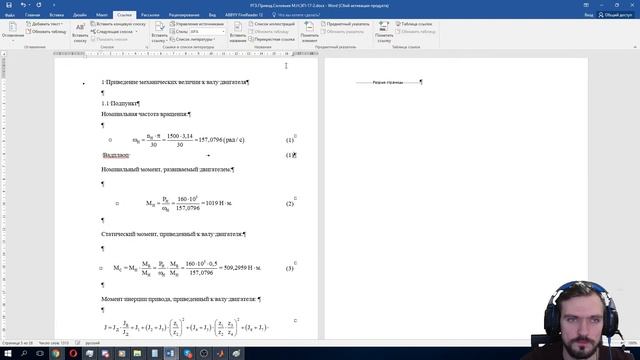
Task: Open ribbon display options icon
Action: pos(586,5)
